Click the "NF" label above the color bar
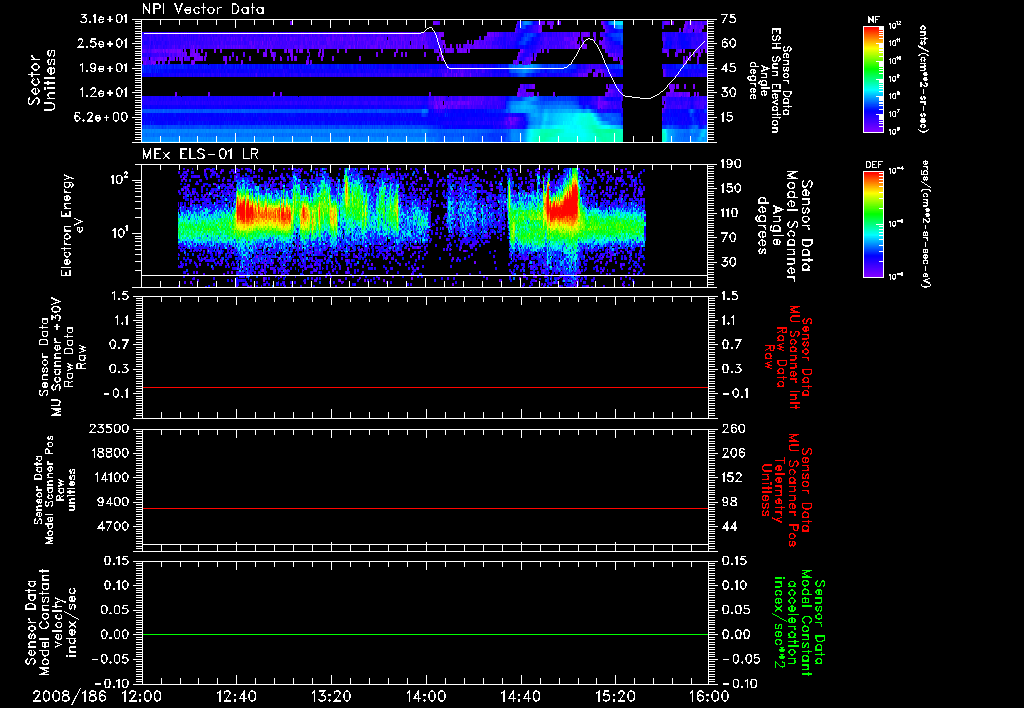 873,20
